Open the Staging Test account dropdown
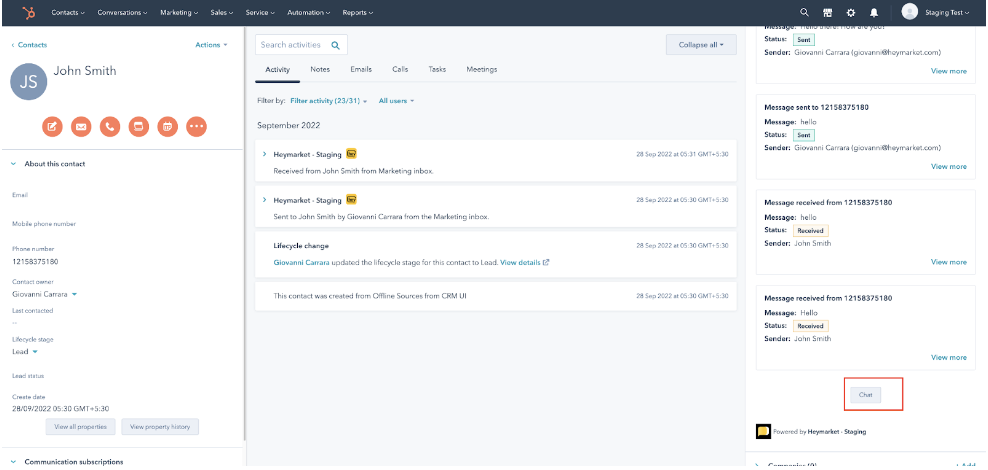 coord(947,13)
